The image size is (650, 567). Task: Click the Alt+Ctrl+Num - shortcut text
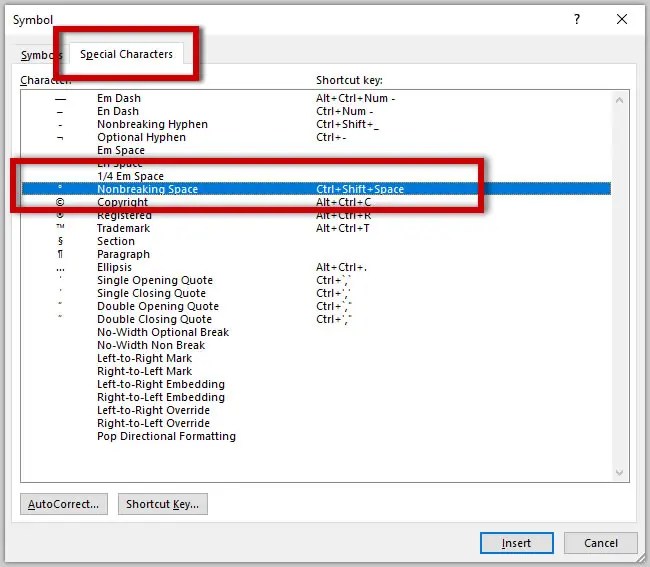pyautogui.click(x=355, y=98)
